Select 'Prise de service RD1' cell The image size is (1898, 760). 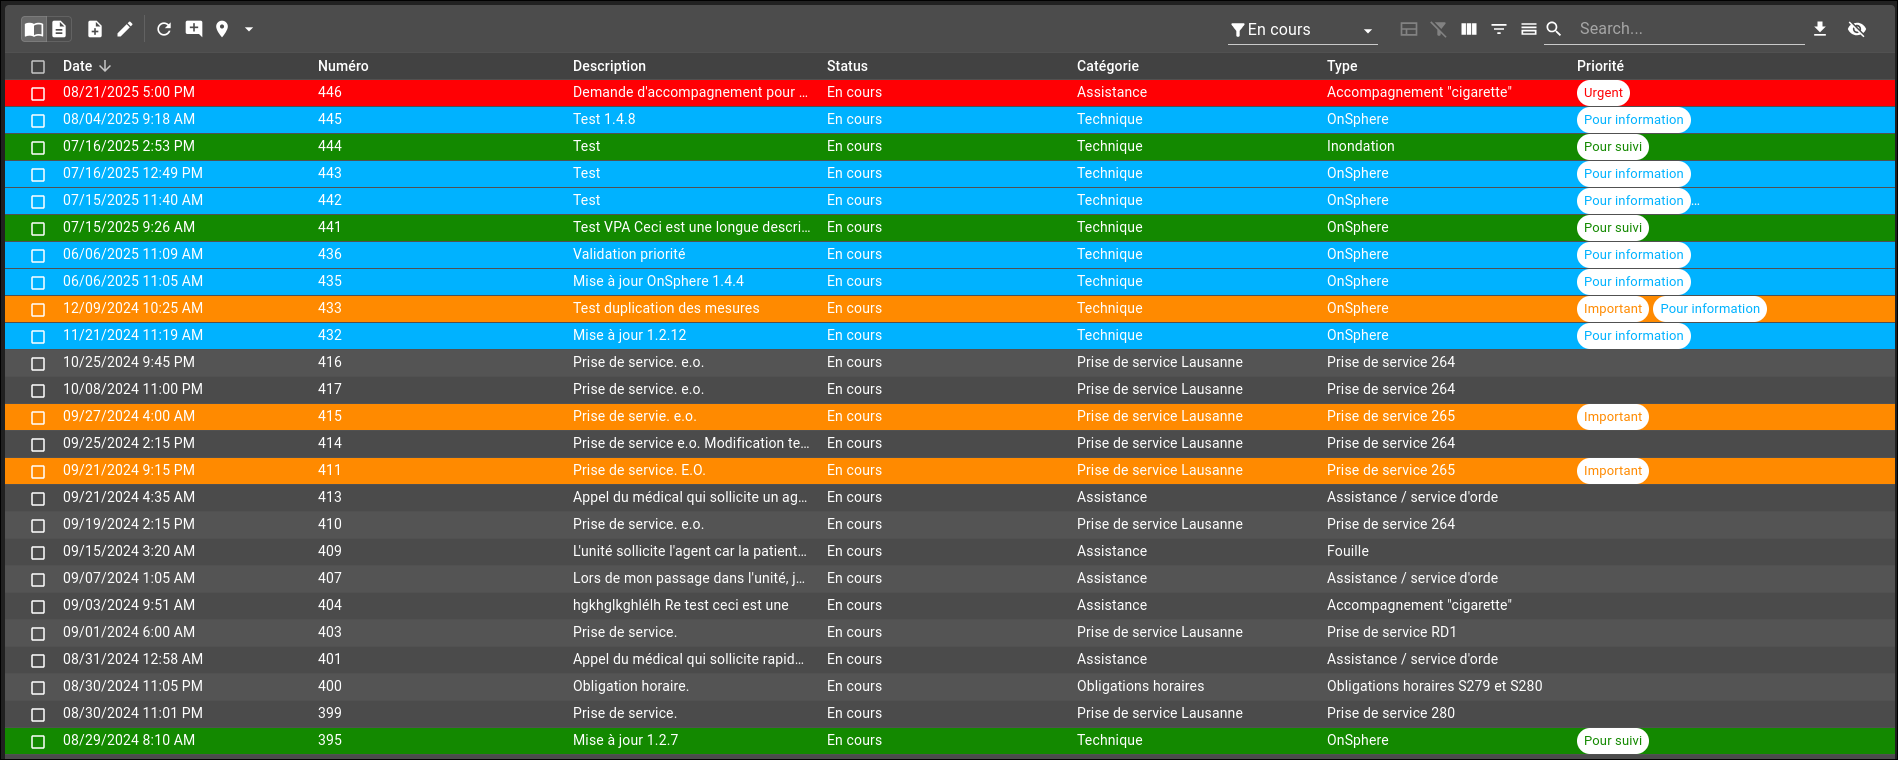(x=1392, y=632)
